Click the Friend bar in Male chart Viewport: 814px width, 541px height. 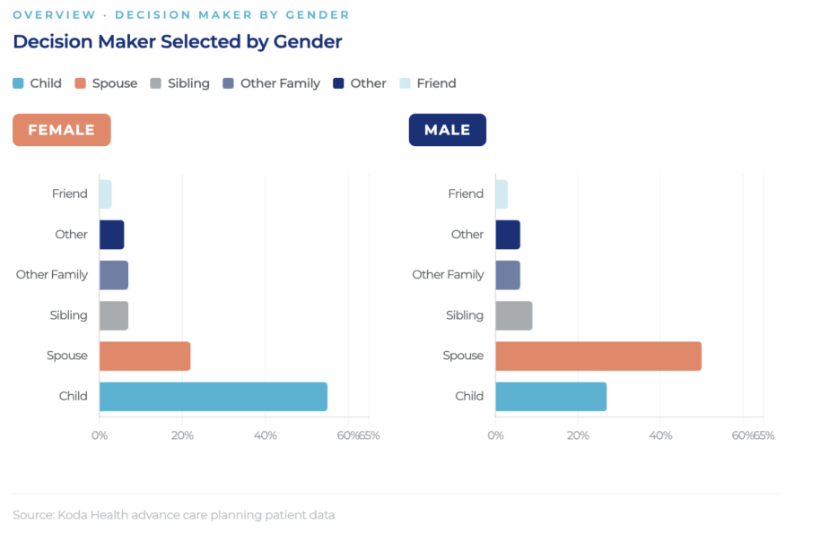tap(501, 194)
